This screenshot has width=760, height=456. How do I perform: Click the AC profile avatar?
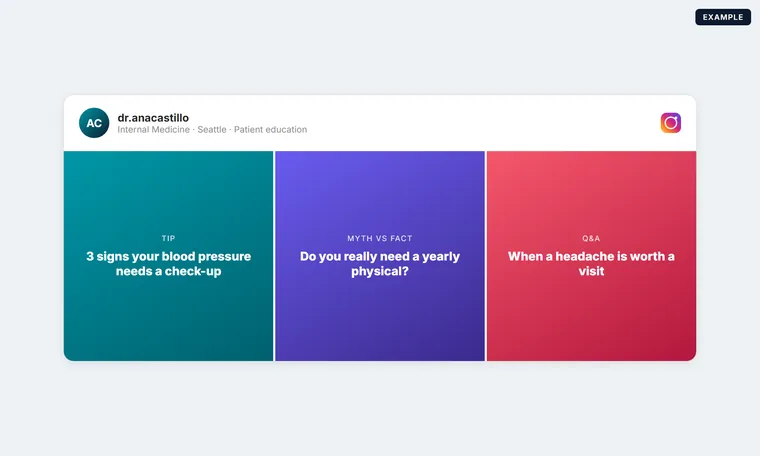[x=94, y=123]
